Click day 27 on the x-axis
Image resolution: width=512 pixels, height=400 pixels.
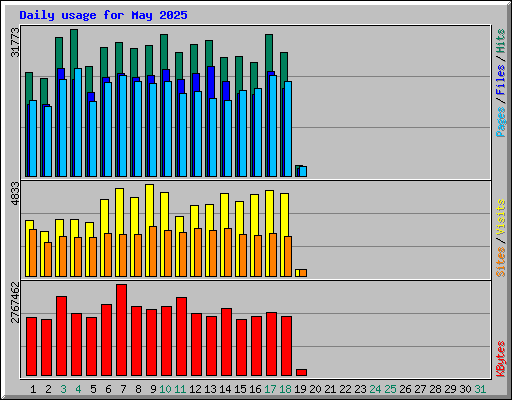coord(420,389)
